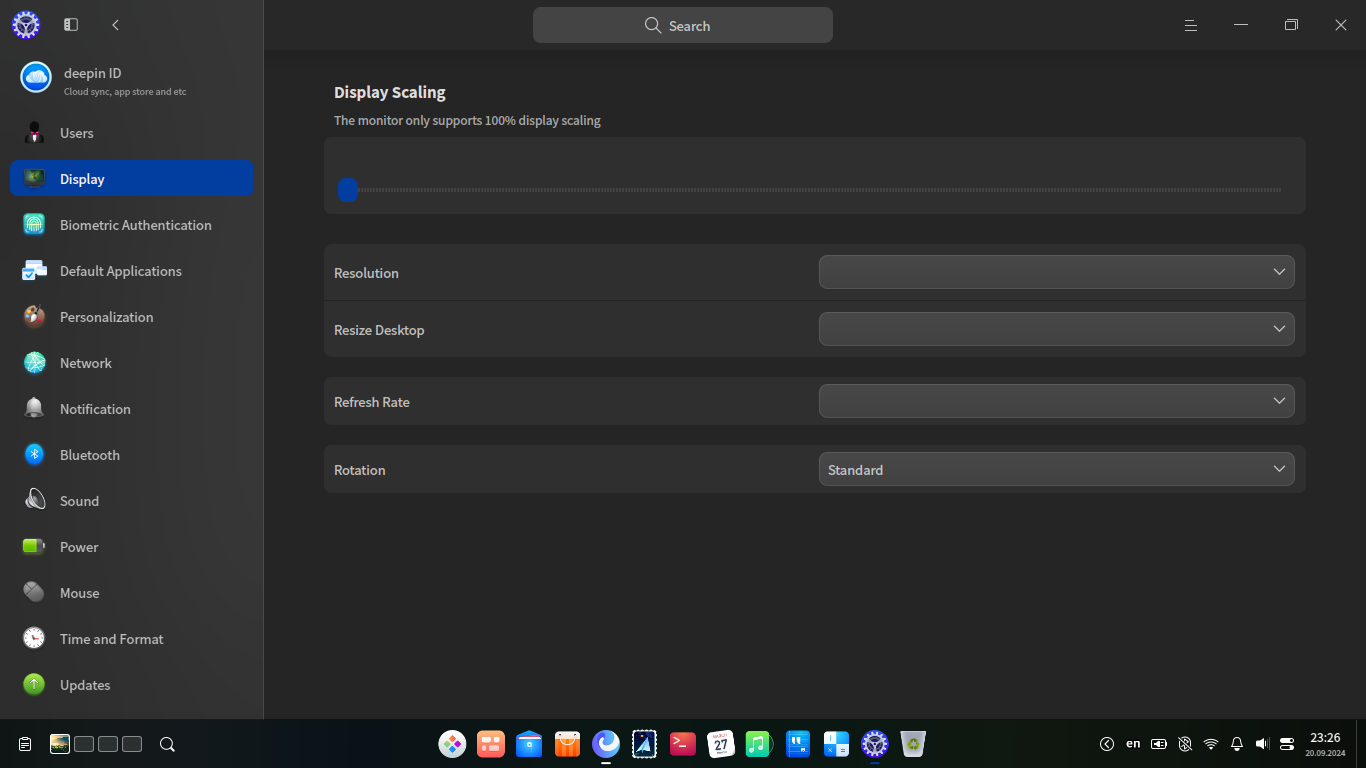Open Mouse settings
This screenshot has width=1366, height=768.
click(132, 593)
